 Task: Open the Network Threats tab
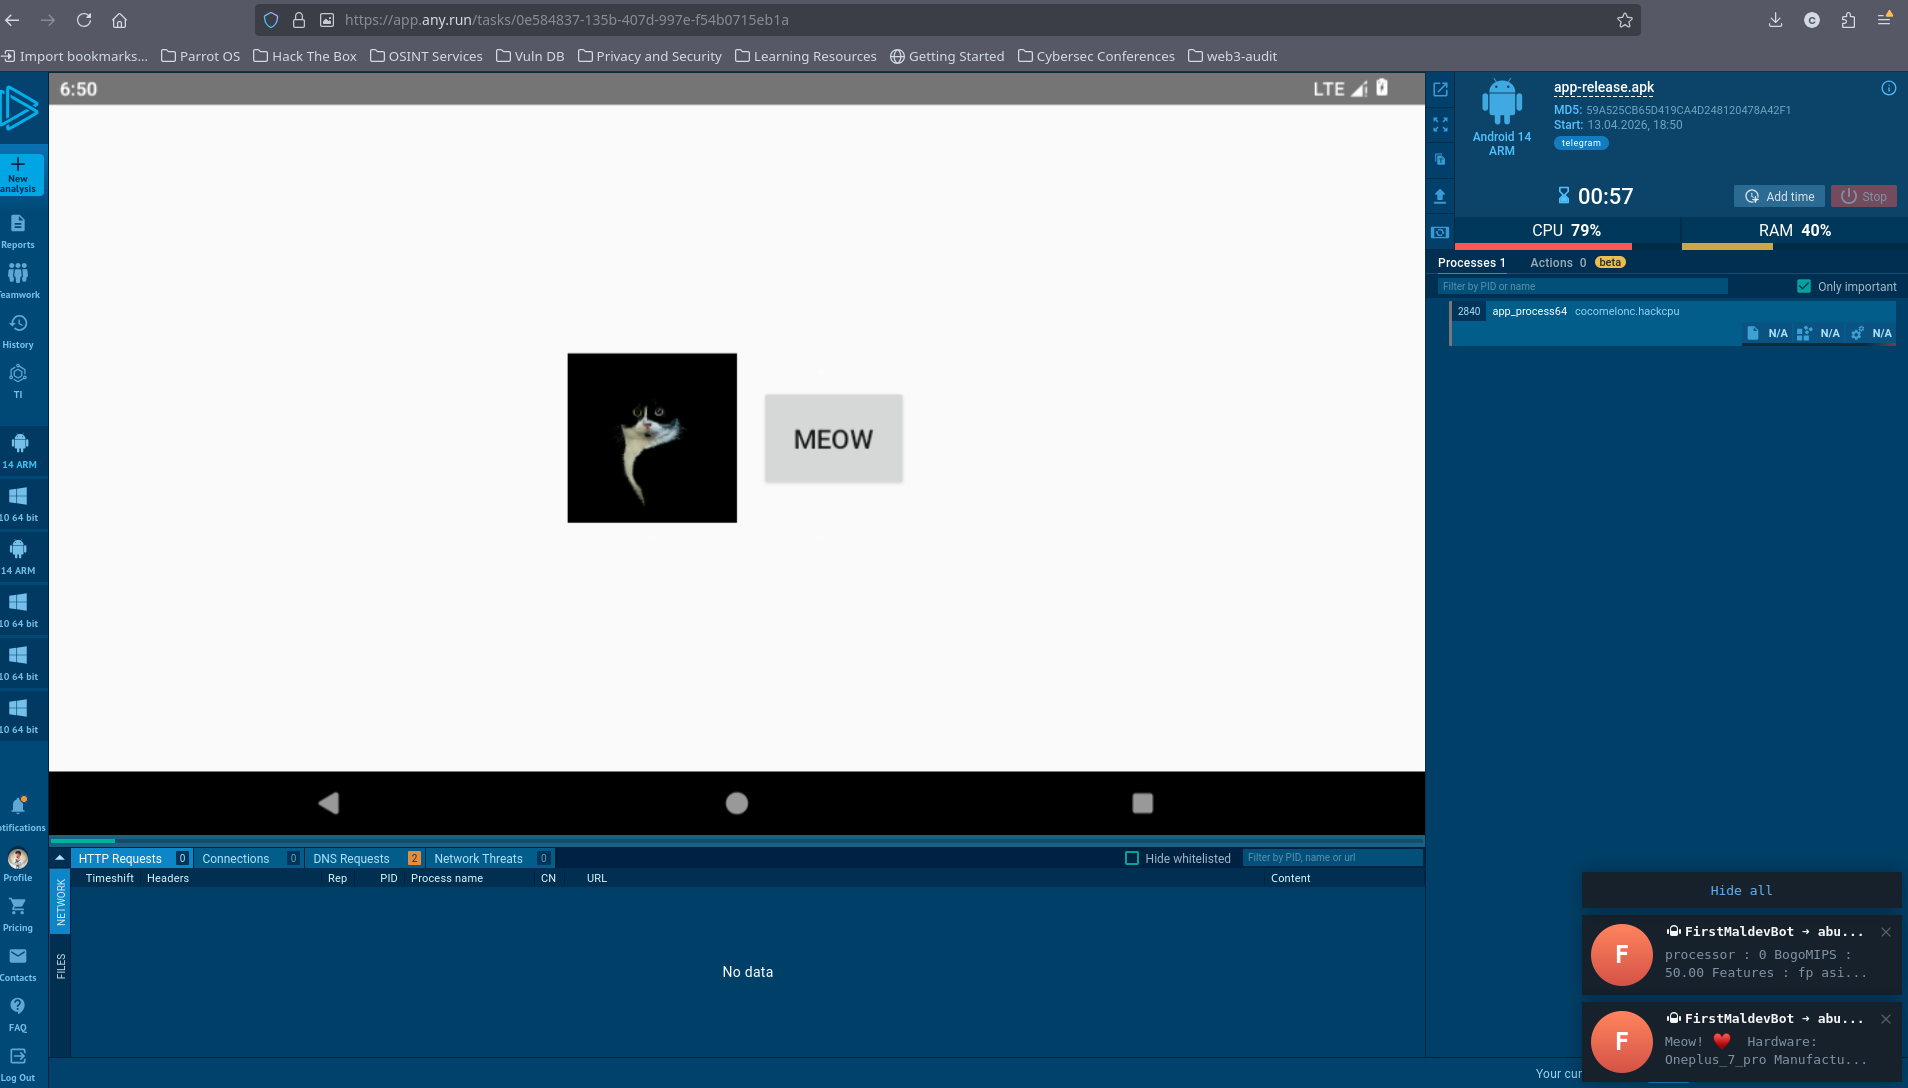478,859
